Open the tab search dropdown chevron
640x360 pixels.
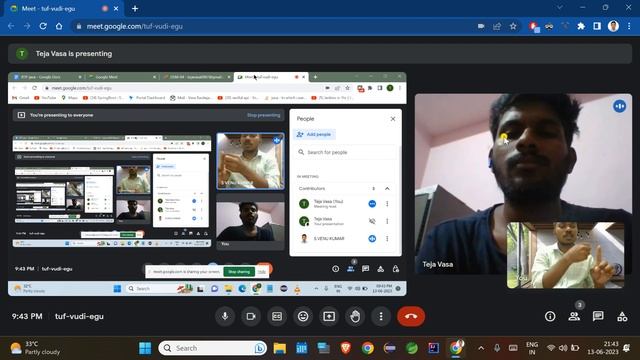[x=560, y=7]
